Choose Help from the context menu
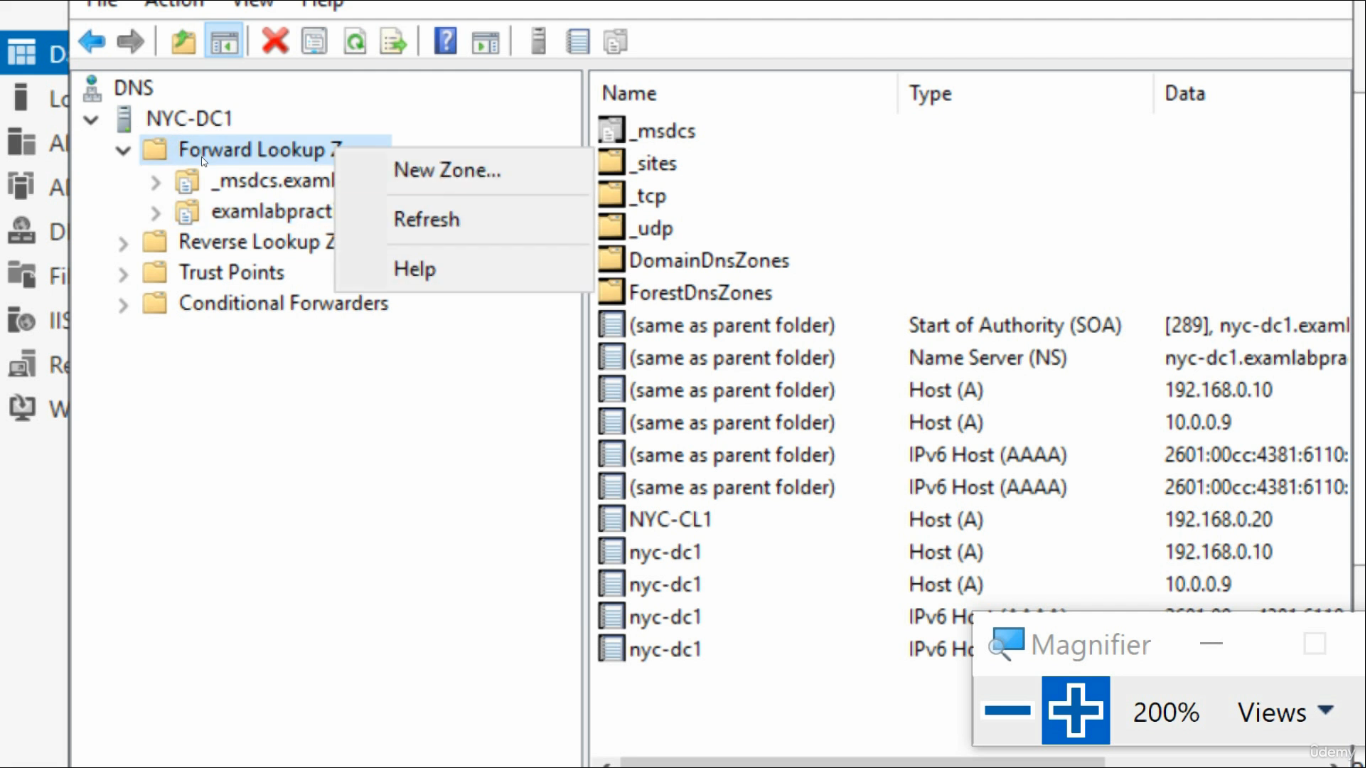1366x768 pixels. tap(414, 269)
